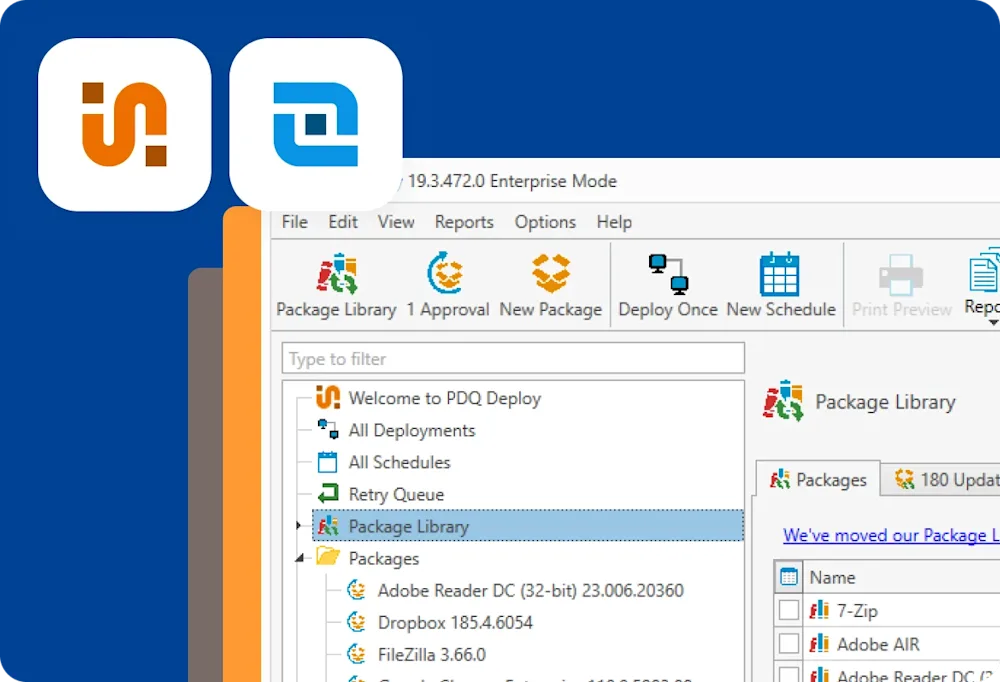Click the FileZilla package icon in tree
The height and width of the screenshot is (682, 1000).
coord(357,654)
